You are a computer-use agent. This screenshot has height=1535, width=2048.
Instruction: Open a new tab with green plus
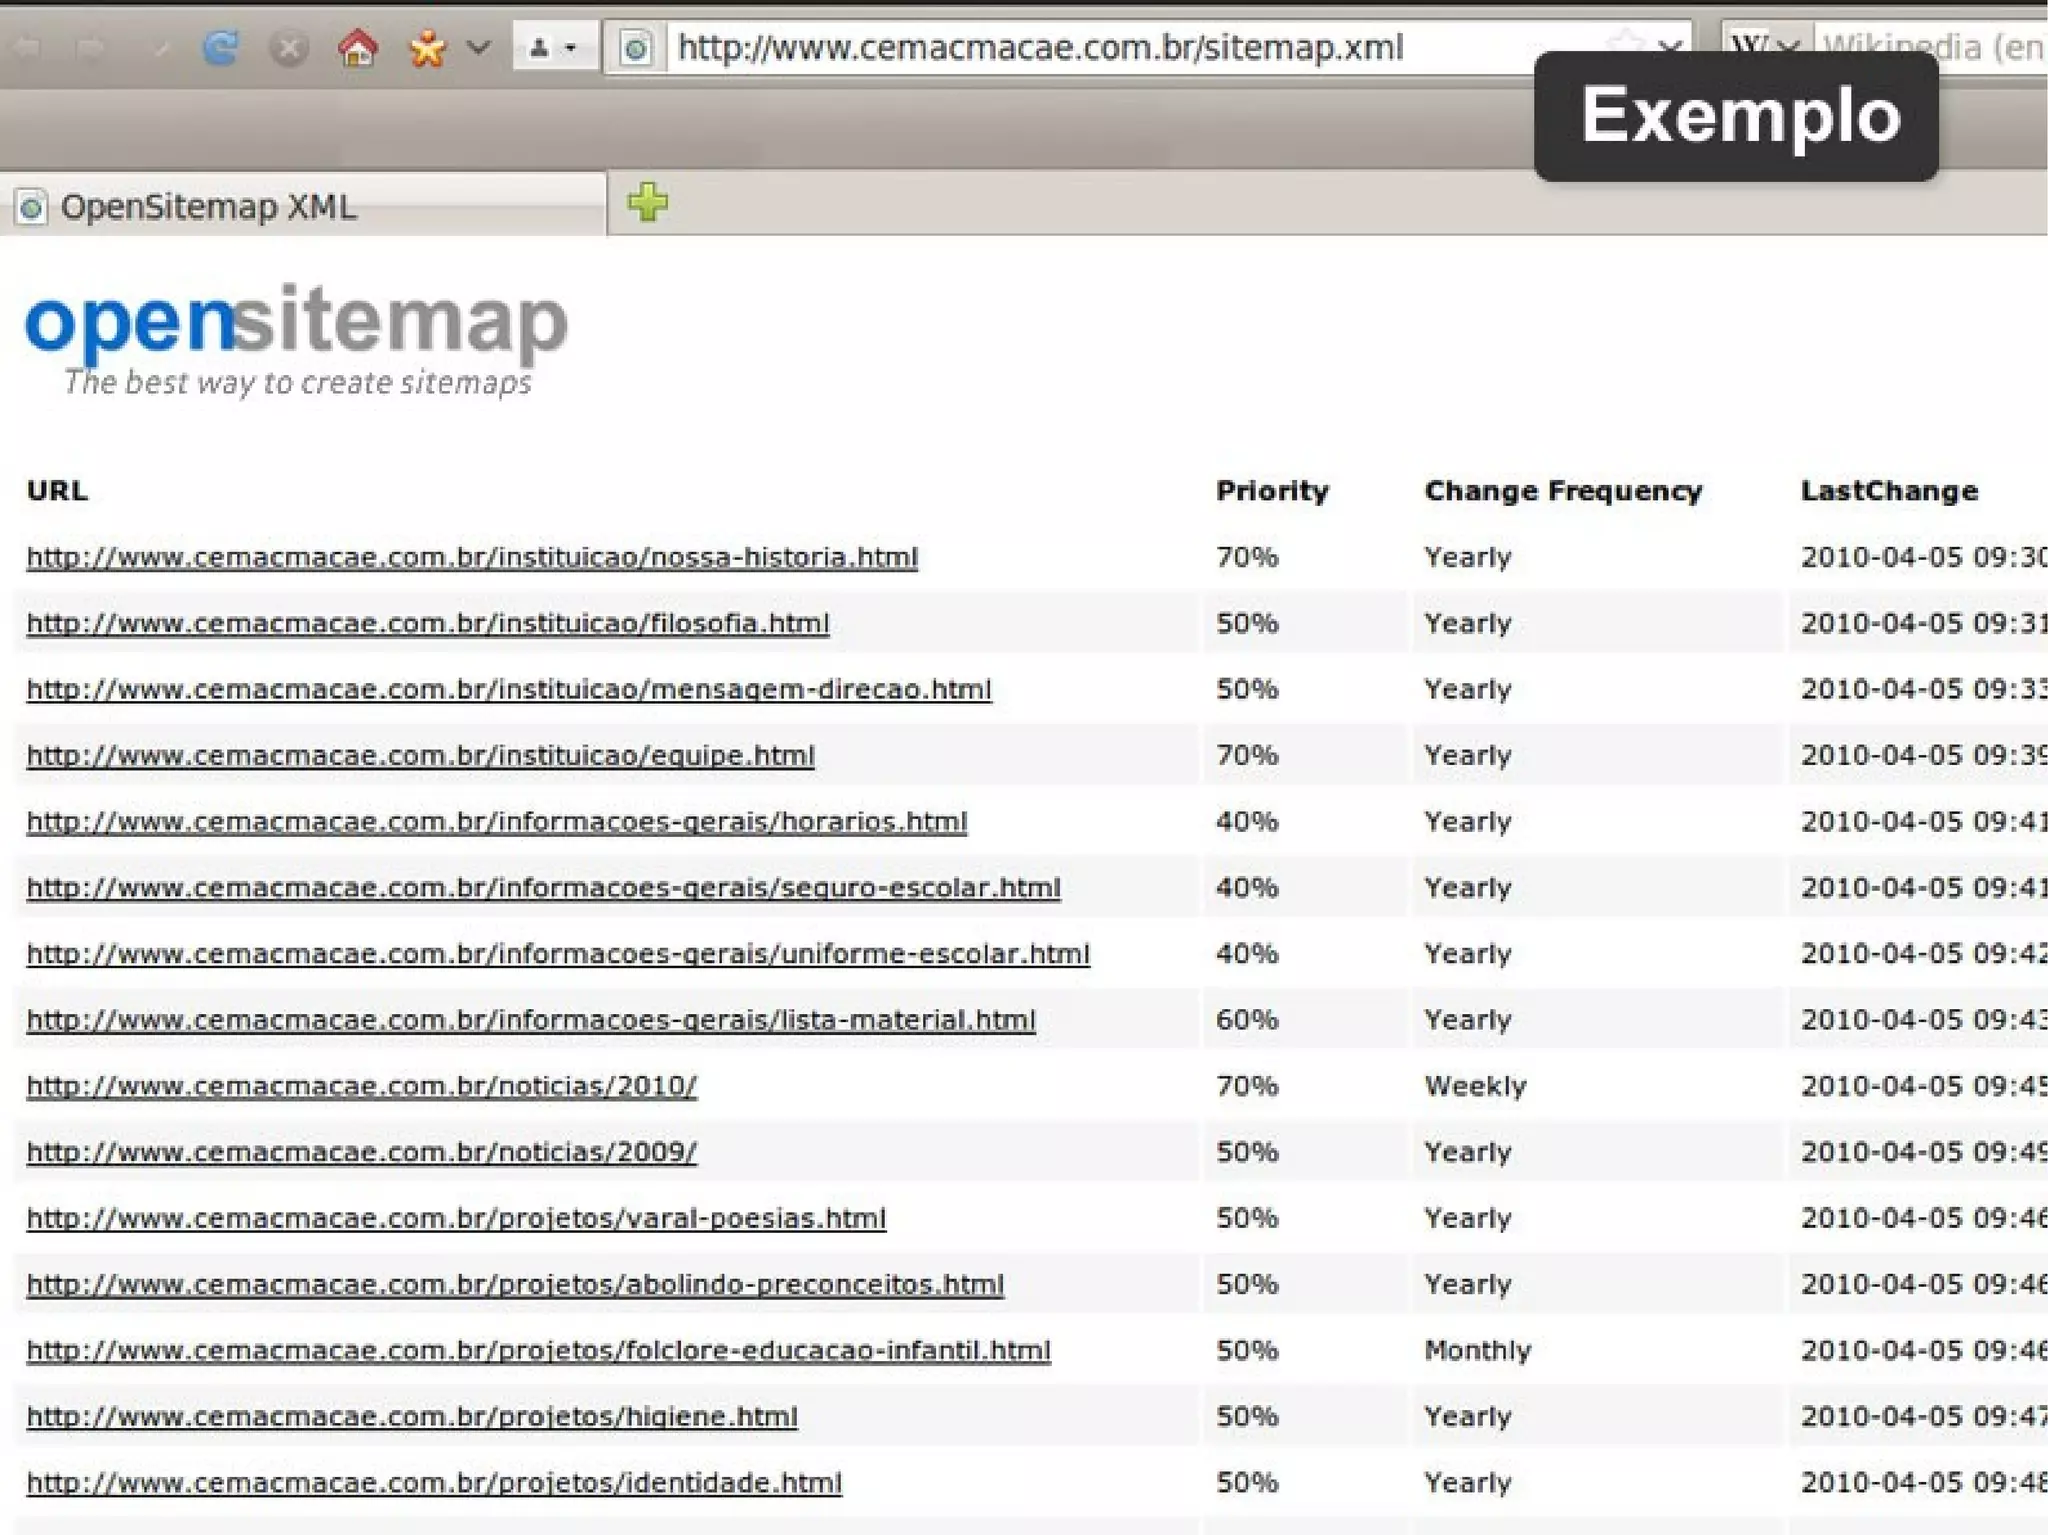tap(648, 202)
